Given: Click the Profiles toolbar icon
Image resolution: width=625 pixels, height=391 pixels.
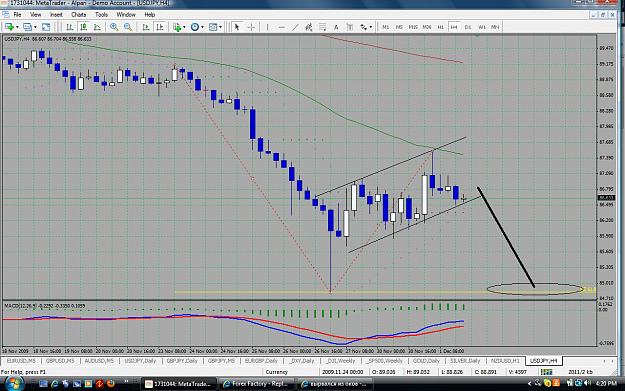Looking at the screenshot, I should click(28, 27).
